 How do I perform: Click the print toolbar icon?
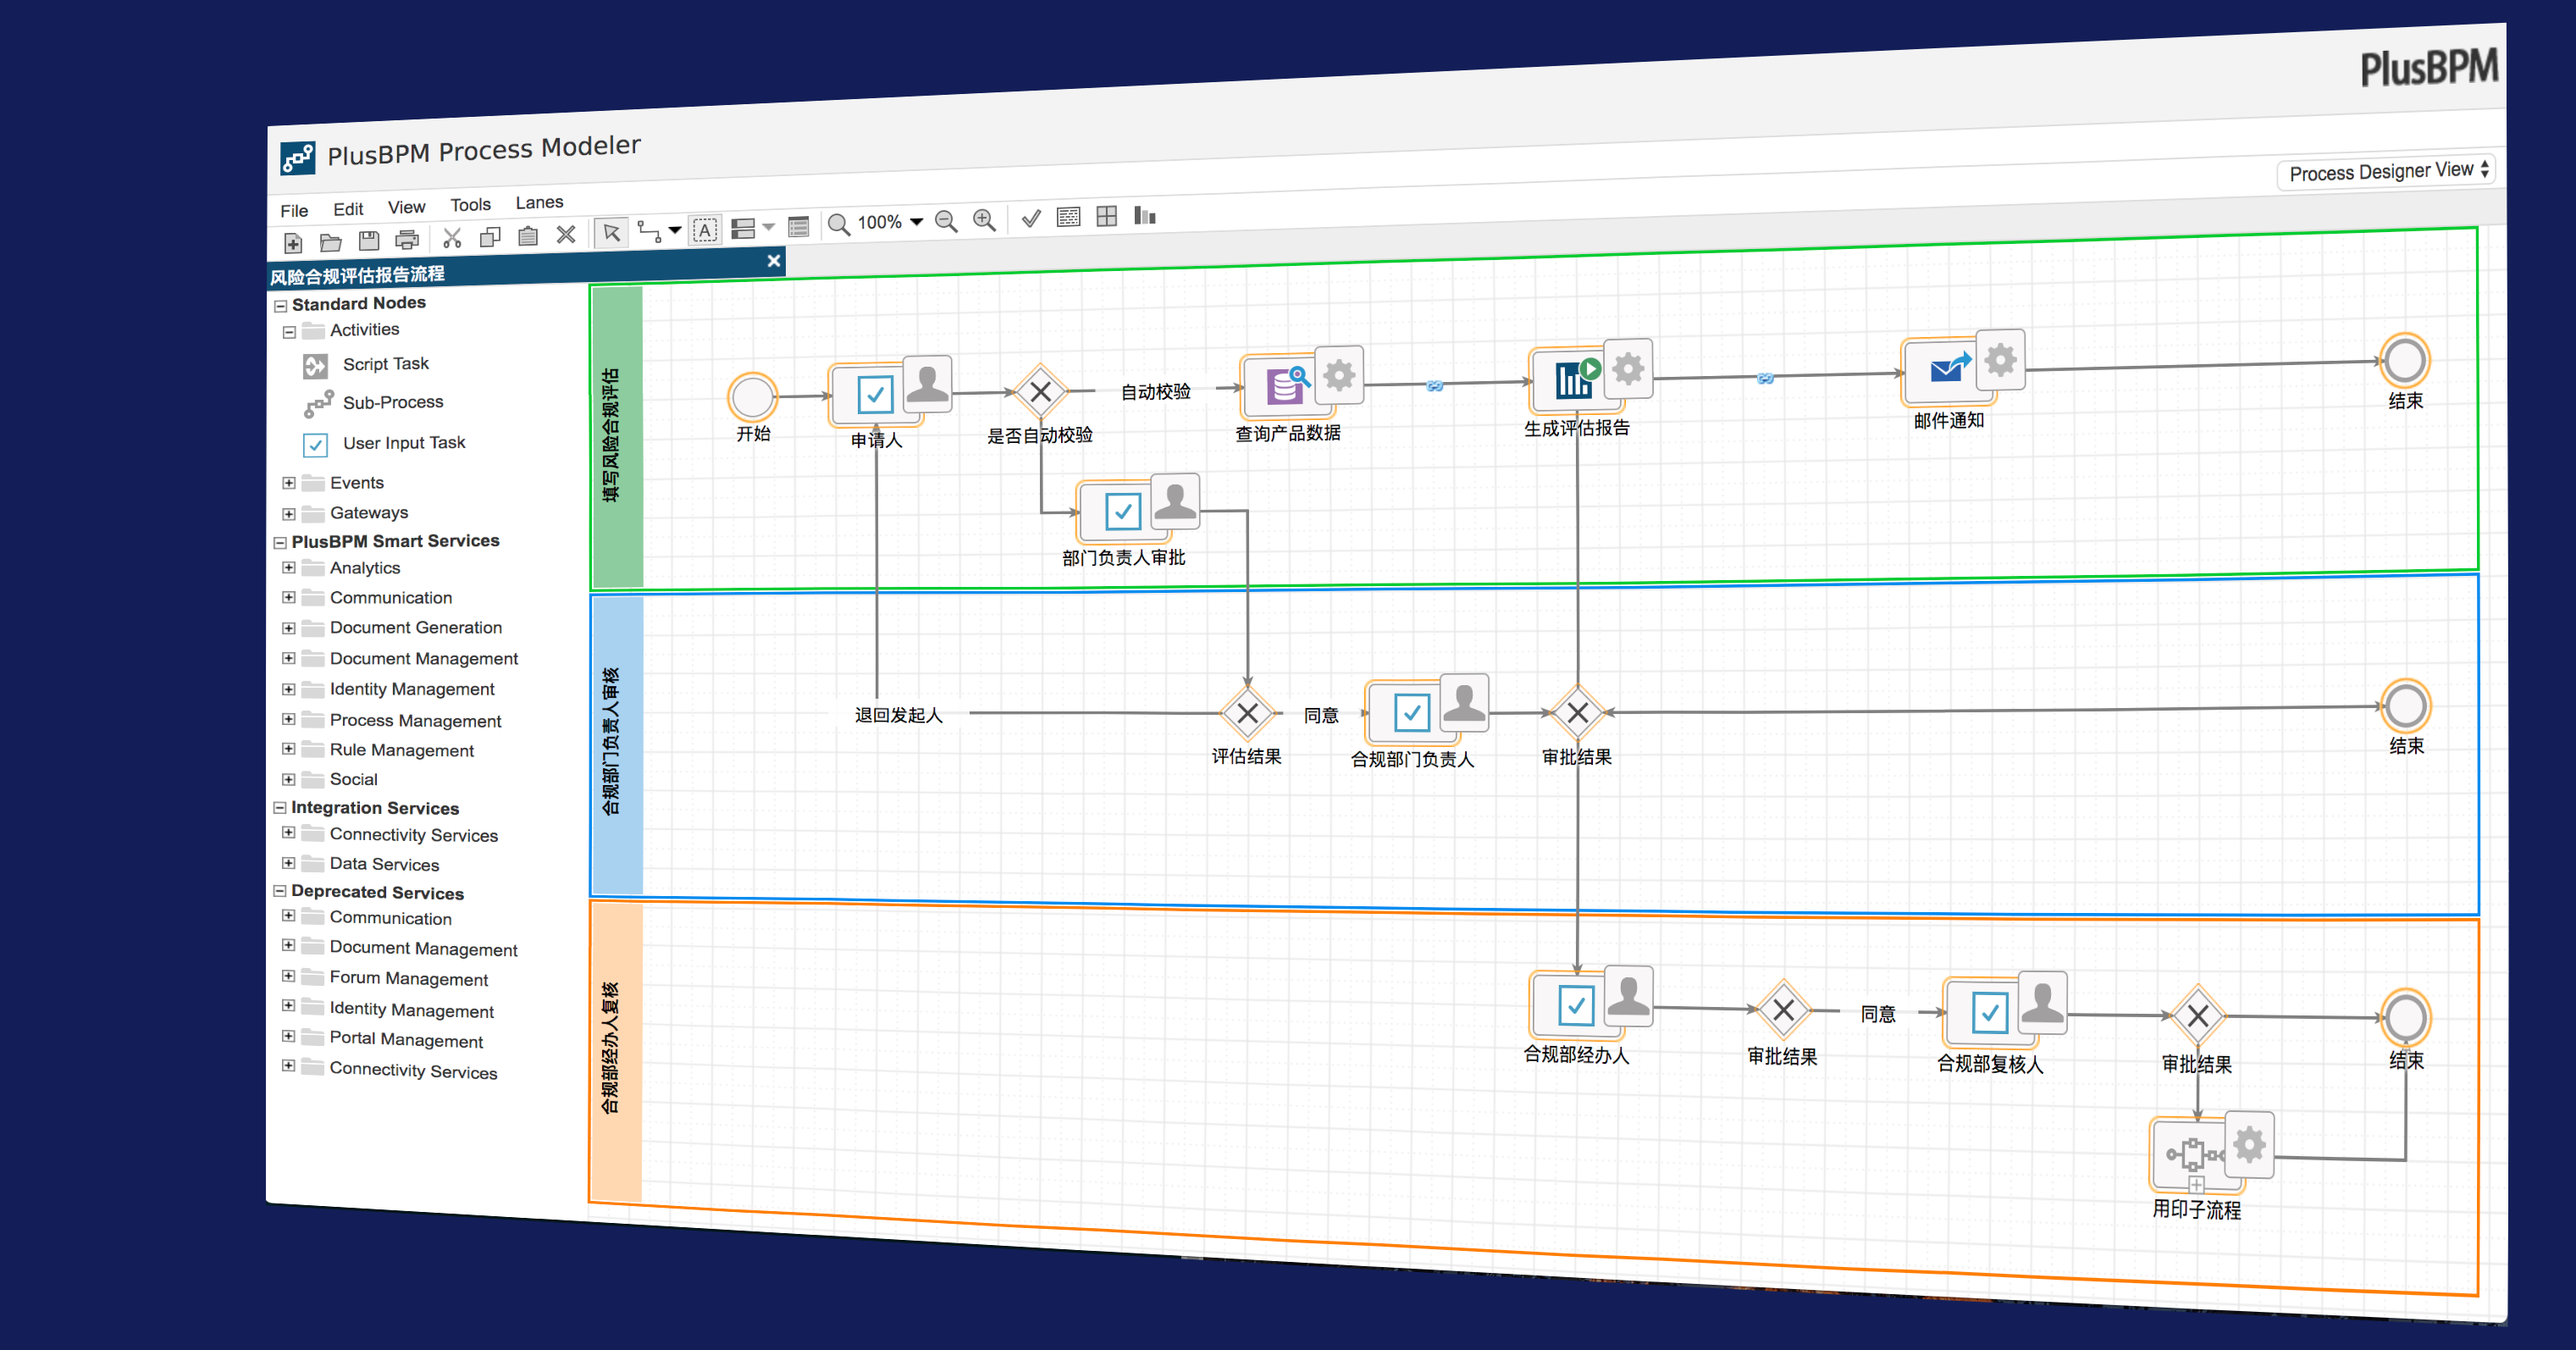tap(407, 239)
